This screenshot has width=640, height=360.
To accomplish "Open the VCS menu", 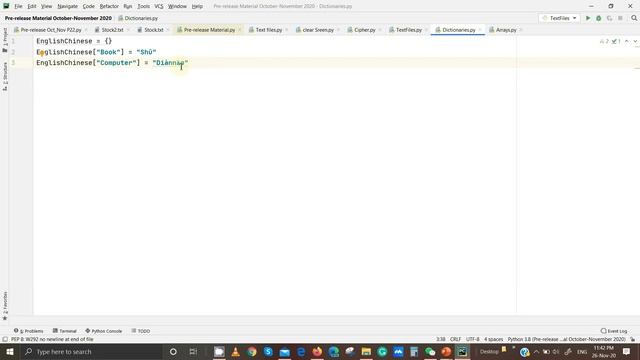I will 159,6.
